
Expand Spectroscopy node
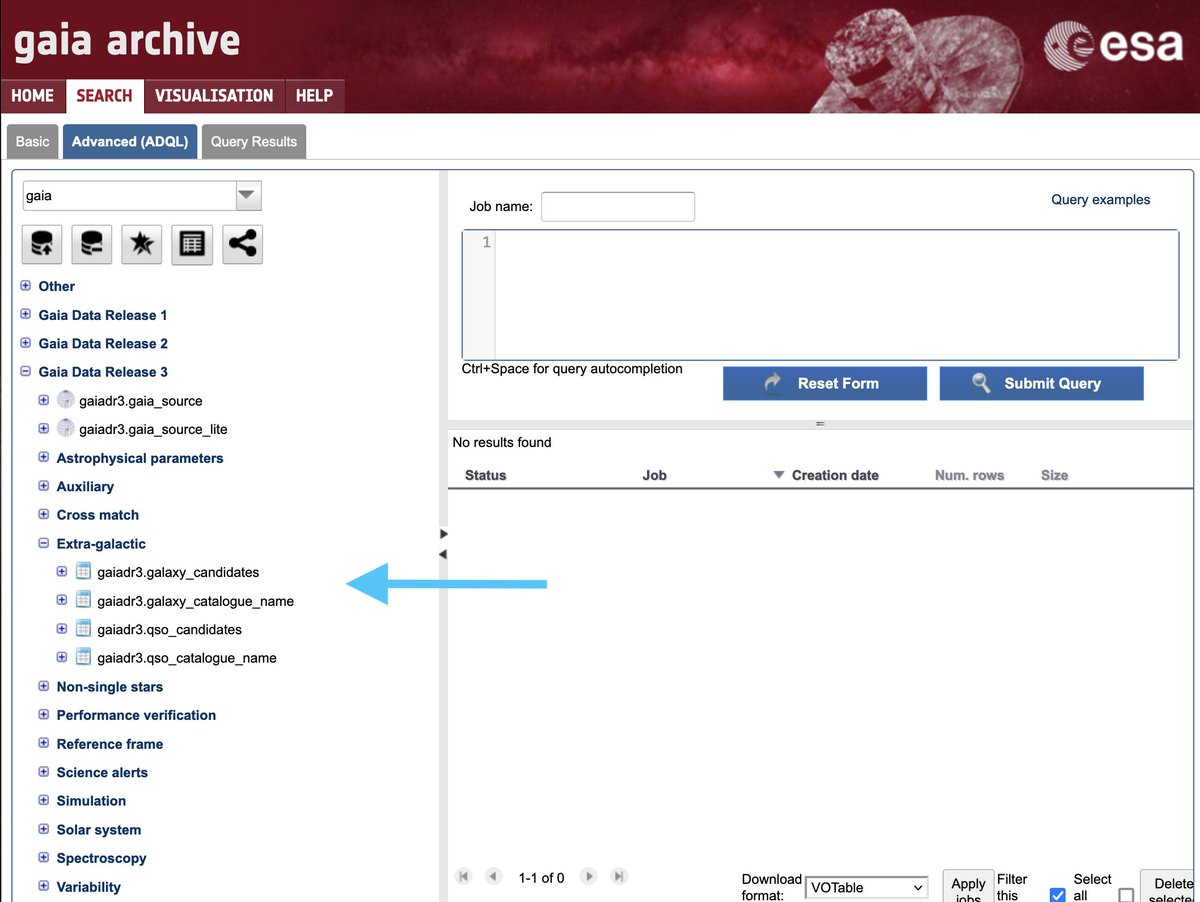click(44, 857)
